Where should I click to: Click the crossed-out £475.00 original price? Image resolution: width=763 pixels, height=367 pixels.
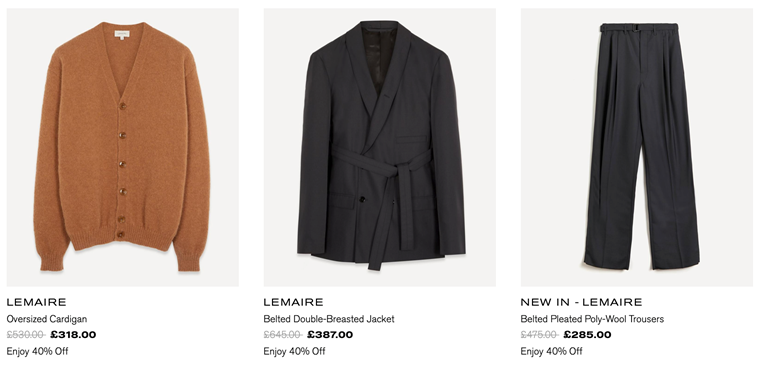click(540, 335)
